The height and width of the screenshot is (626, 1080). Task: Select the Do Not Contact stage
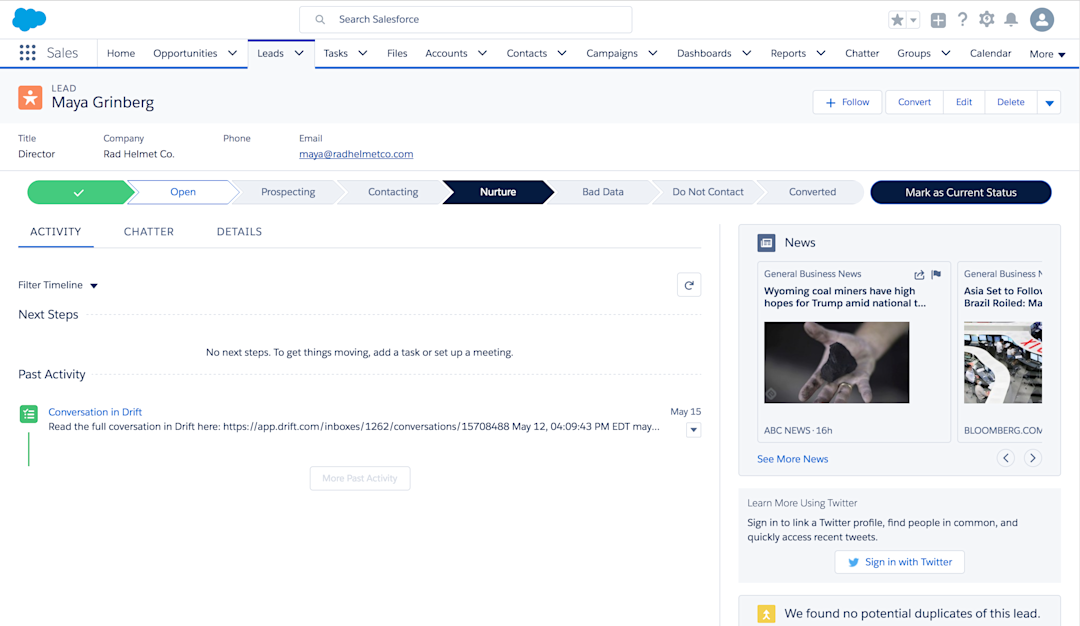pos(707,192)
